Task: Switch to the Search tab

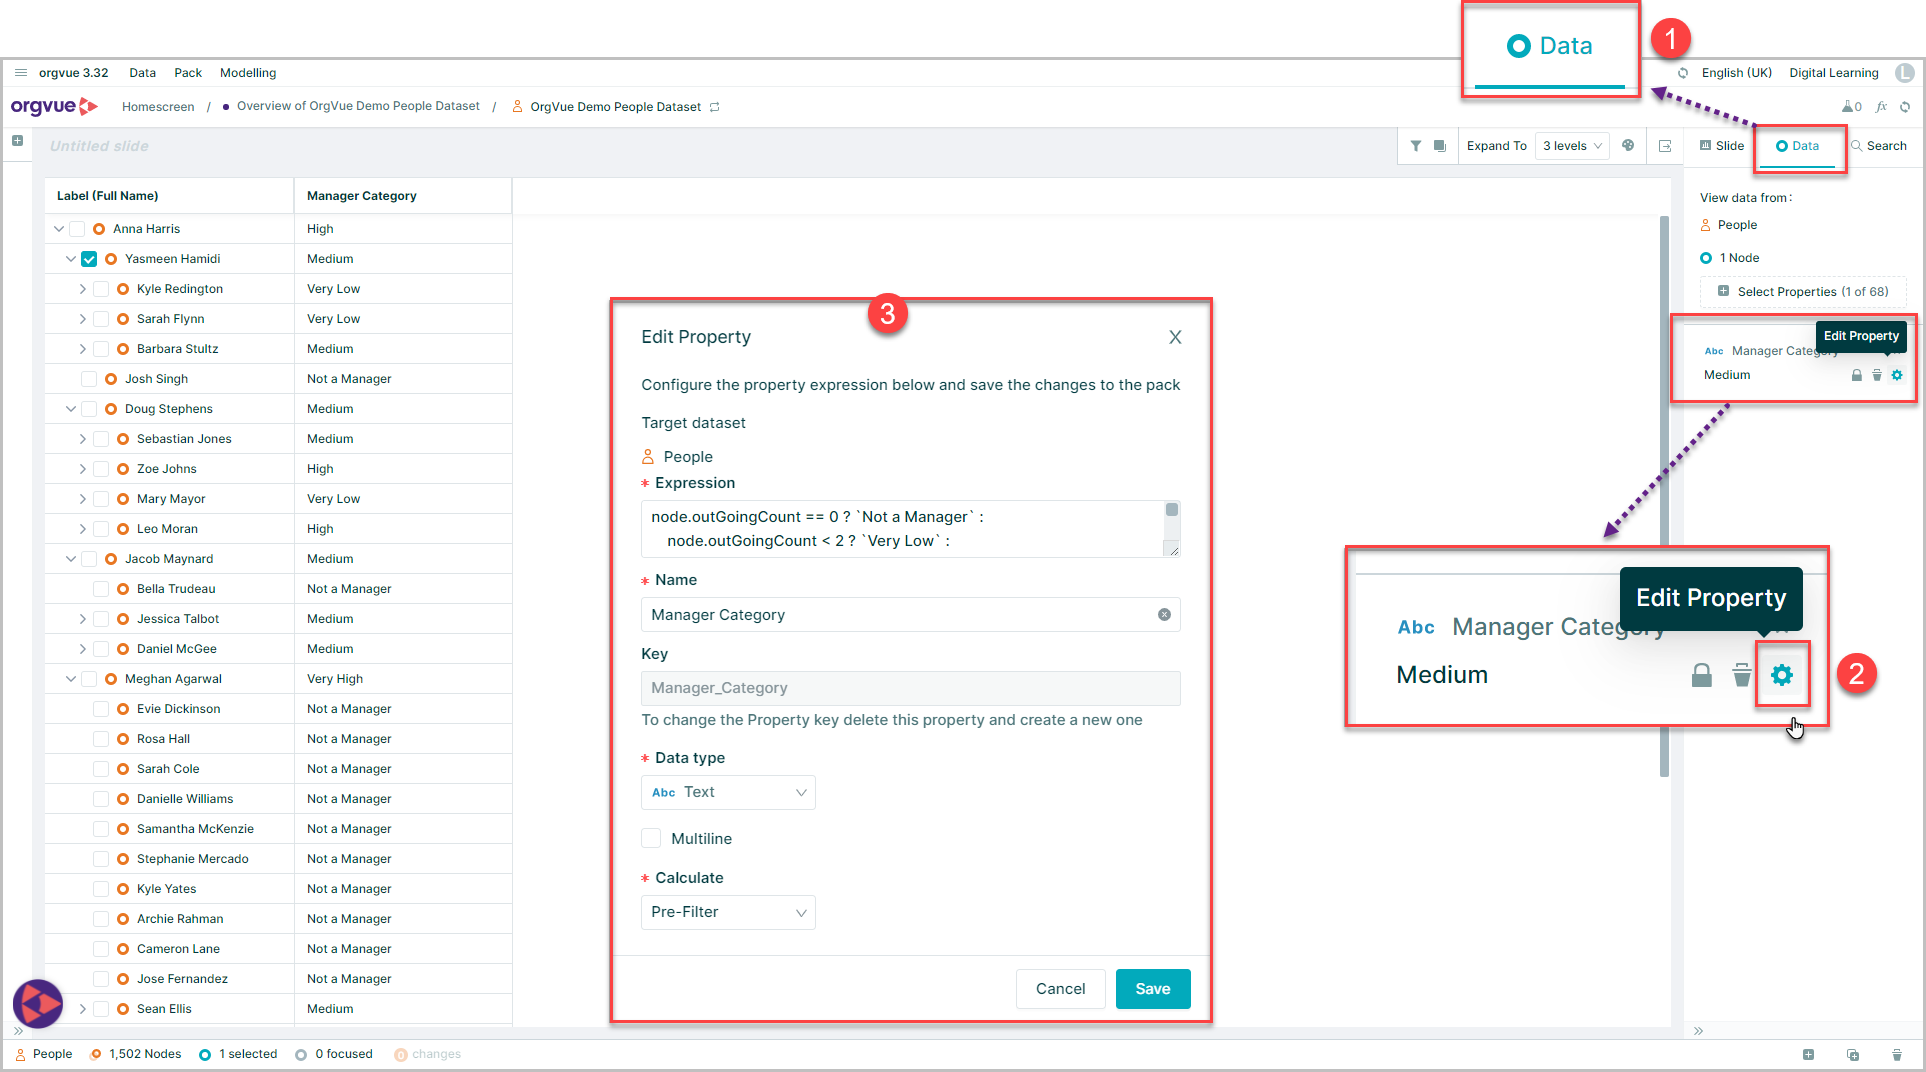Action: (x=1879, y=146)
